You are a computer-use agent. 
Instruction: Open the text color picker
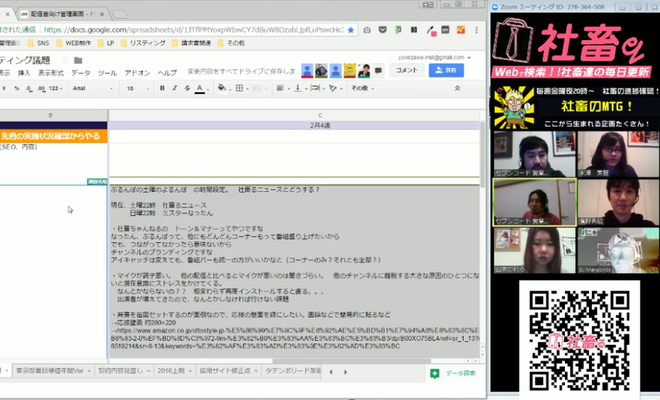[200, 88]
